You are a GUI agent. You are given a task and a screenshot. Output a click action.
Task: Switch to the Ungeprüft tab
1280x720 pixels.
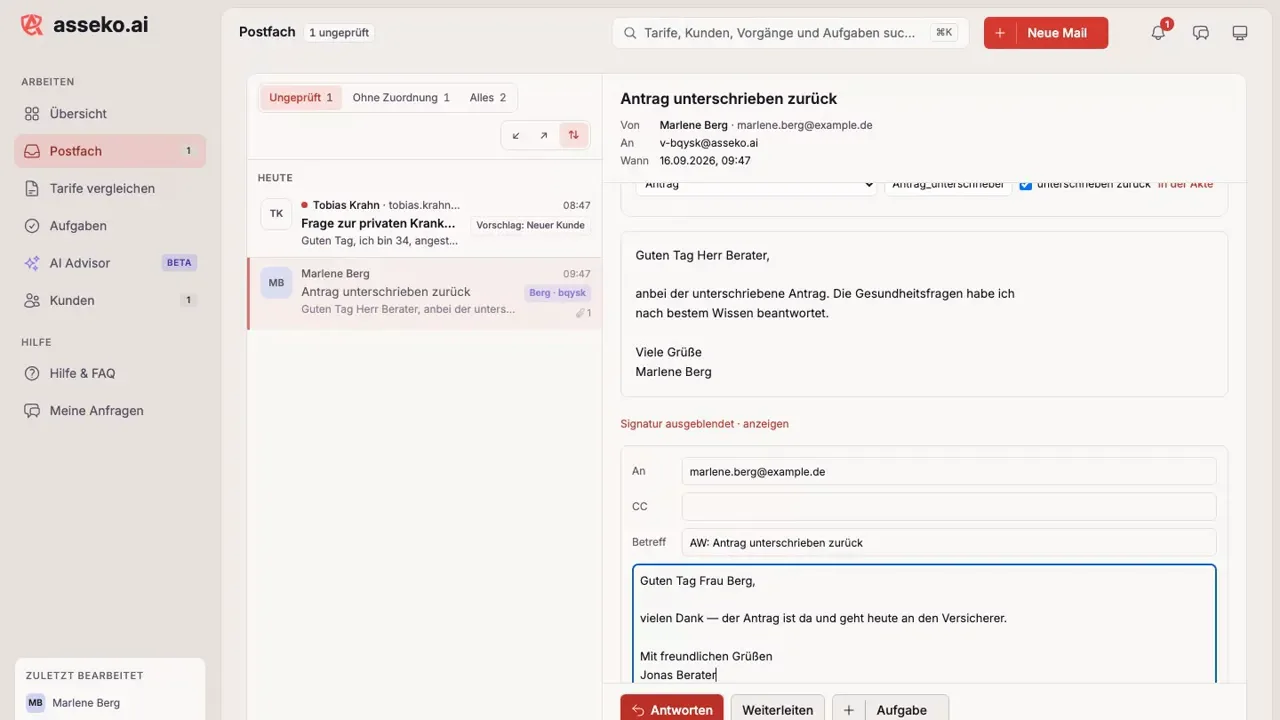click(301, 98)
